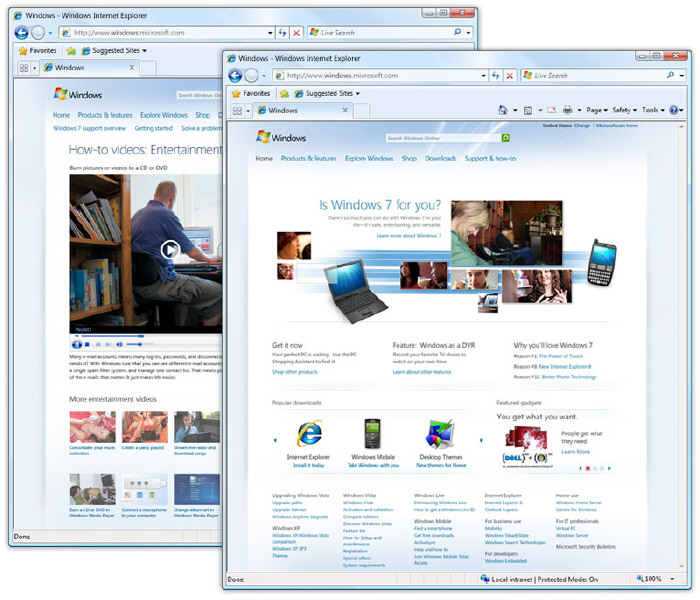Open recent pages dropdown in rear window
Screen dimensions: 700x600
click(50, 33)
